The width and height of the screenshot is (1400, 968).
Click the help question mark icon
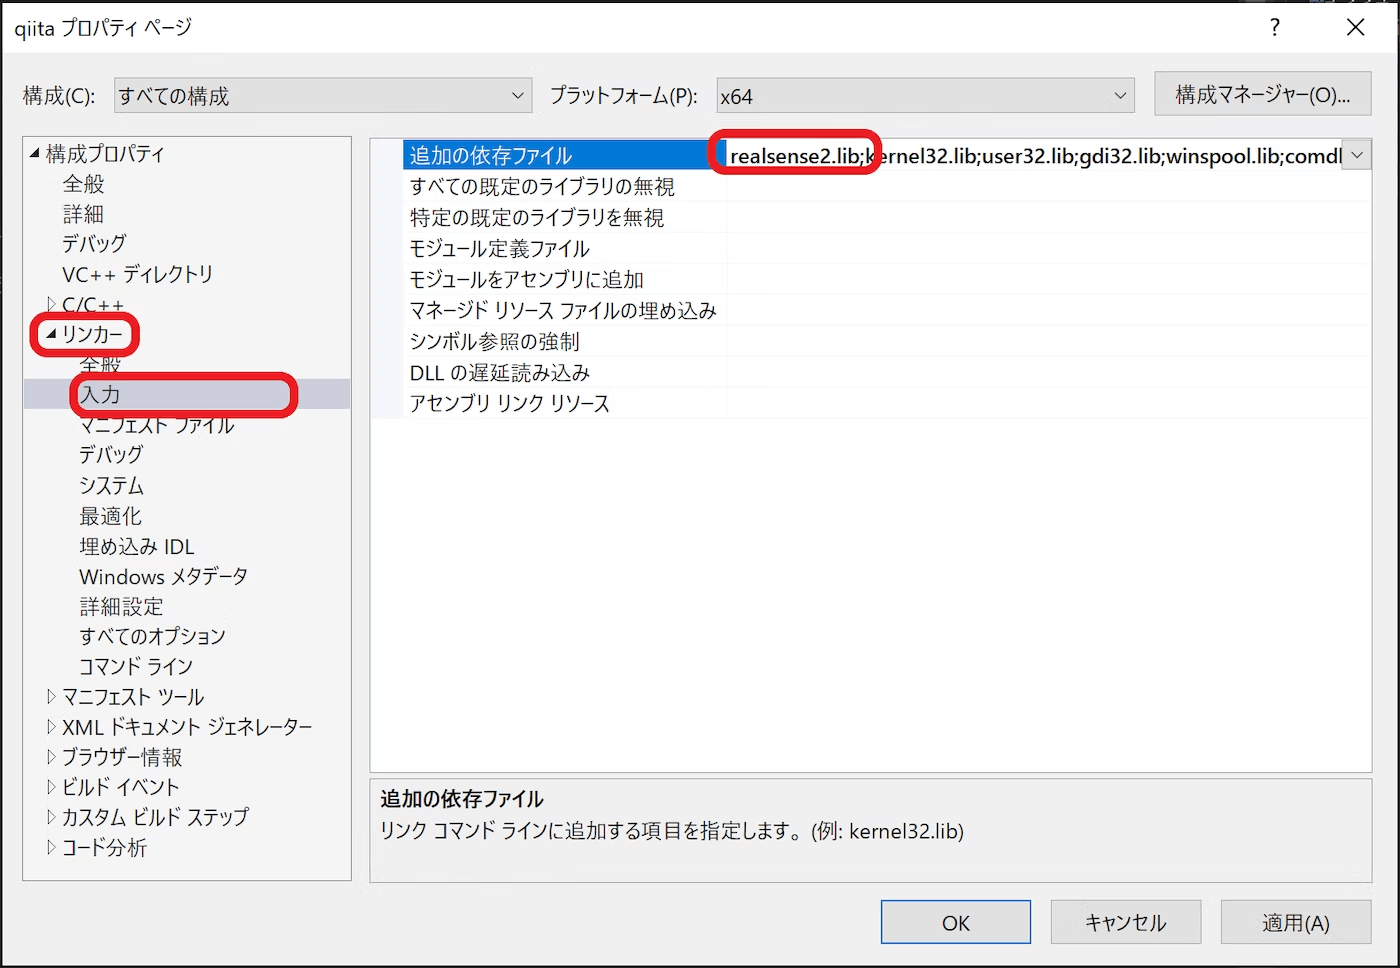(x=1274, y=28)
